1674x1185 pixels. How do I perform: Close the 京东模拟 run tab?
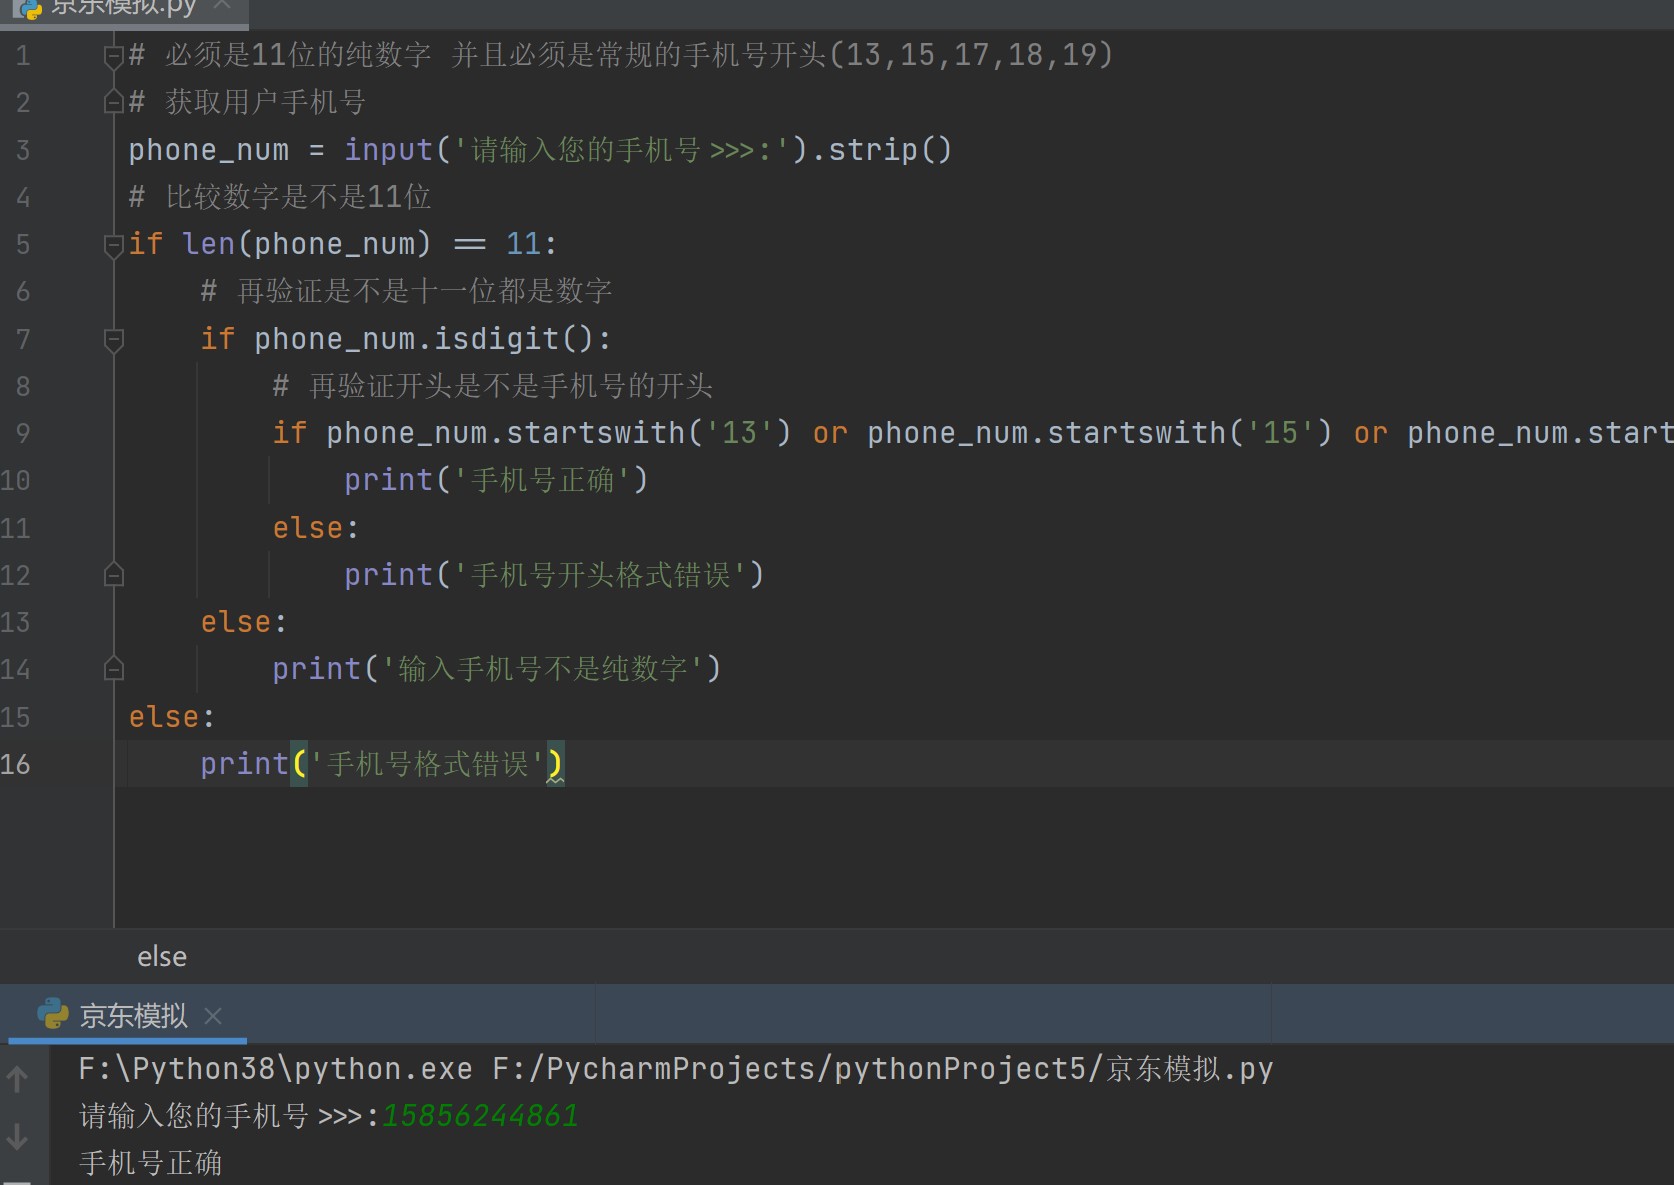click(212, 1016)
